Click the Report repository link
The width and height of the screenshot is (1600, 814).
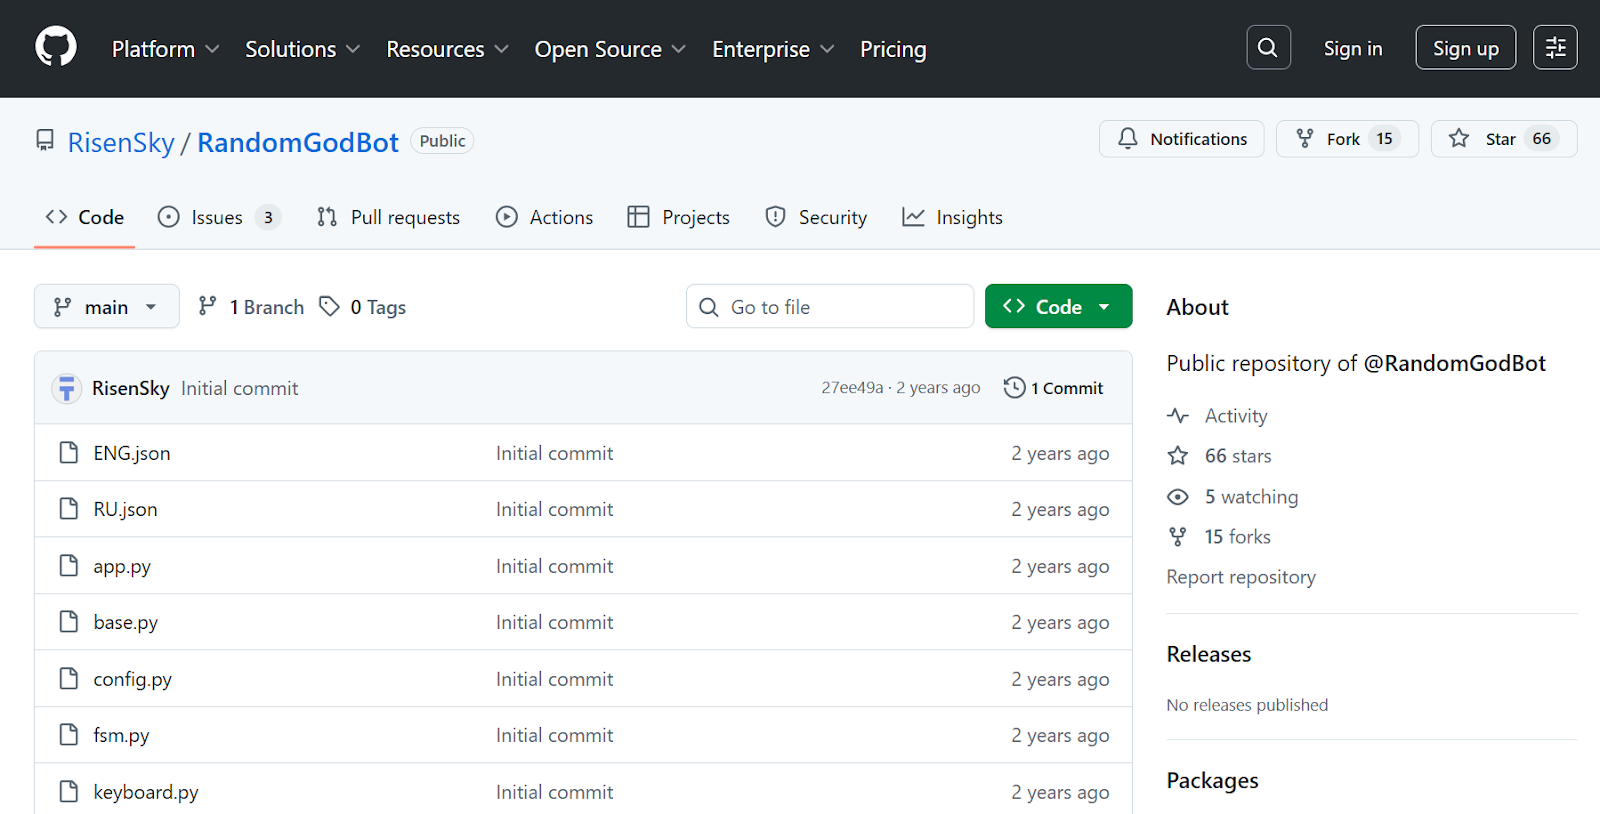coord(1241,577)
